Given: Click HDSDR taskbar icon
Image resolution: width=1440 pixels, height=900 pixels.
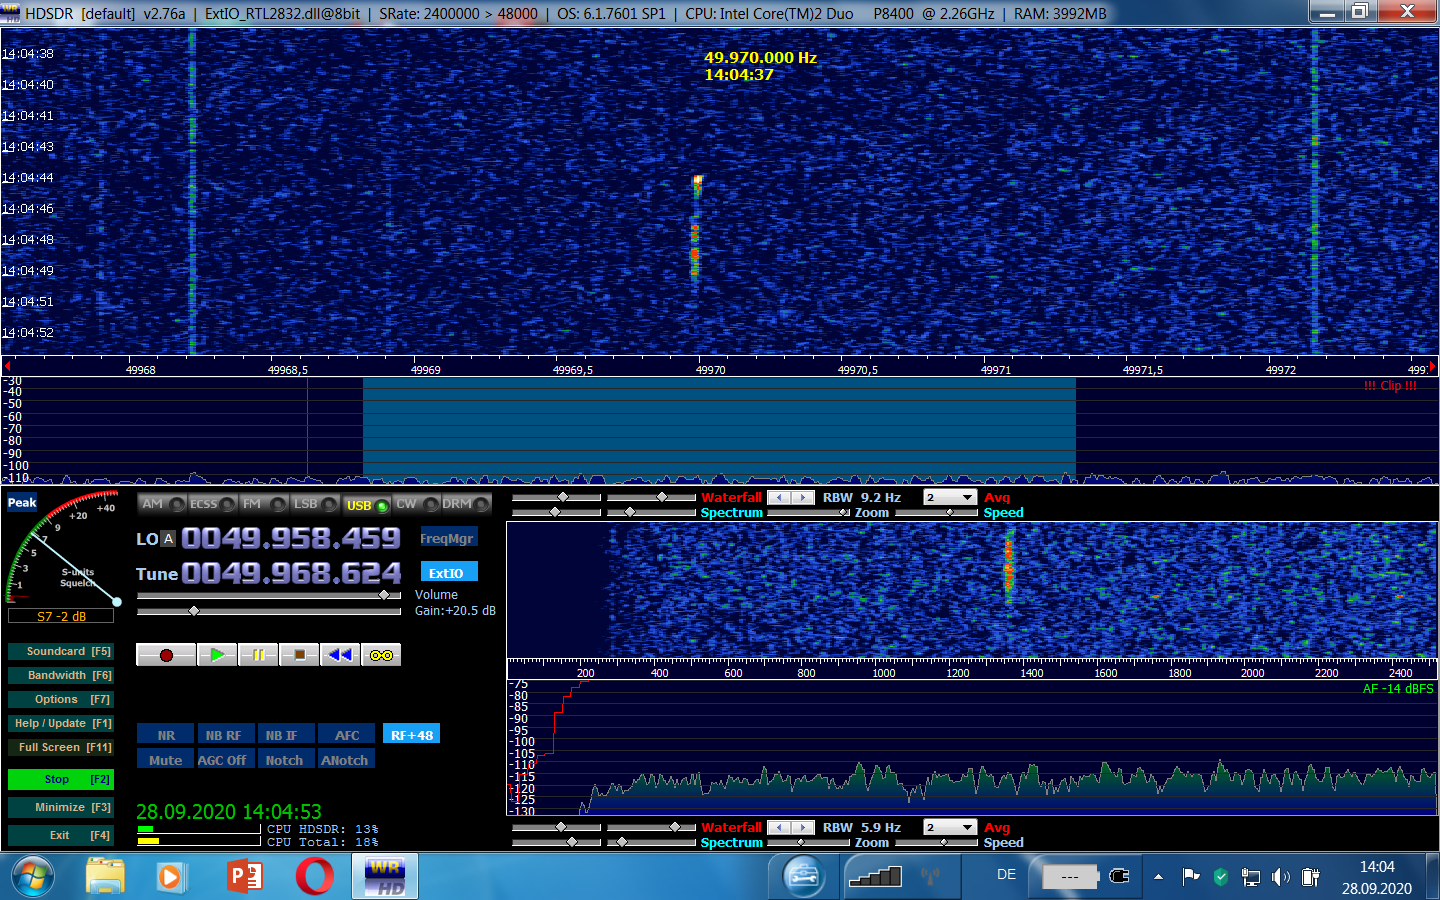Looking at the screenshot, I should pos(385,877).
